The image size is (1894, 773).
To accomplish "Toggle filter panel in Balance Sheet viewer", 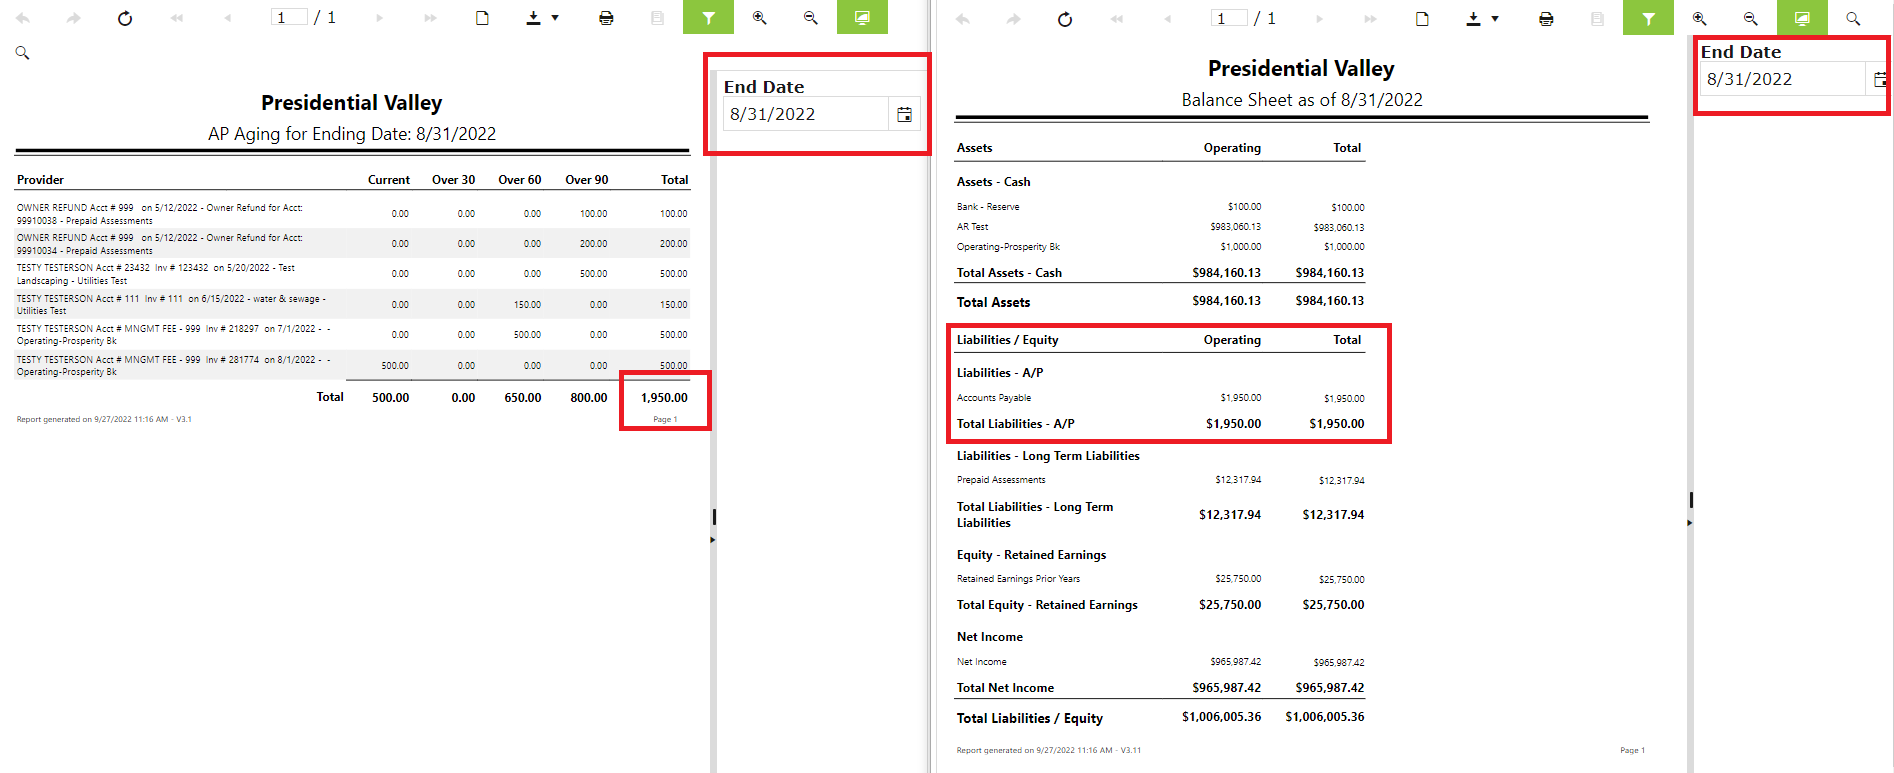I will coord(1648,17).
